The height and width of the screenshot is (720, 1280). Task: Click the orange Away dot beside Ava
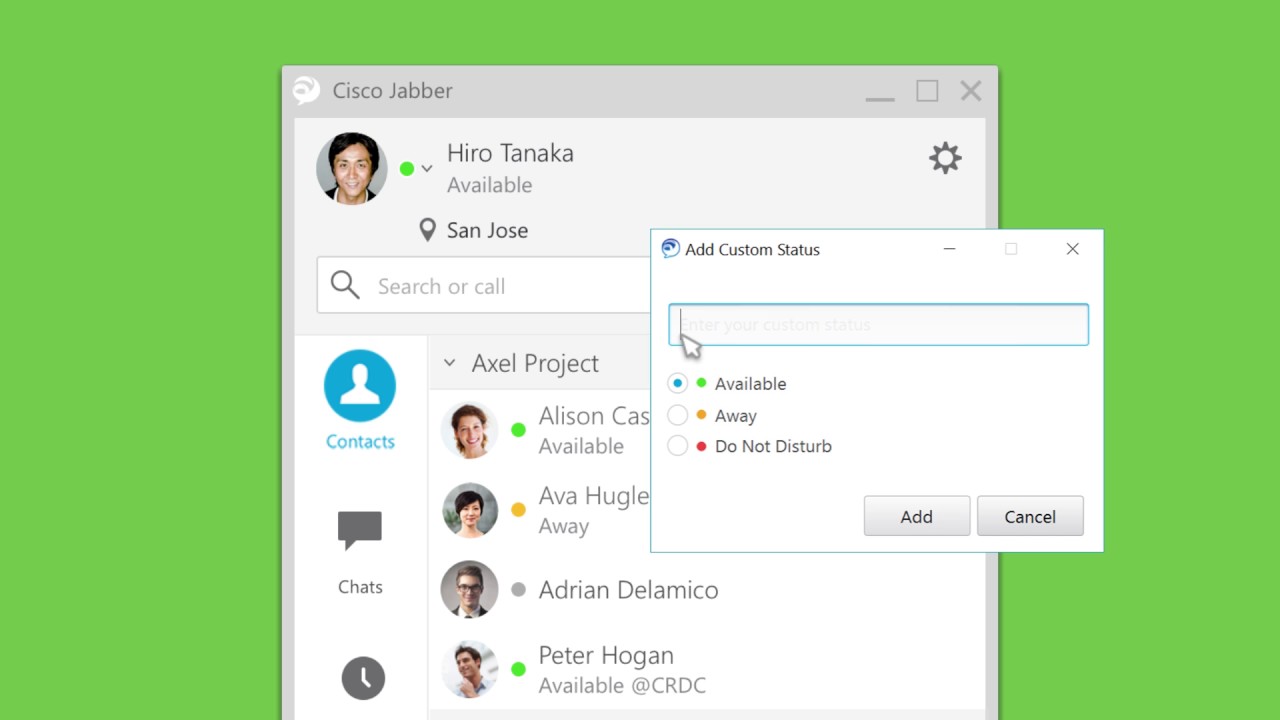518,510
